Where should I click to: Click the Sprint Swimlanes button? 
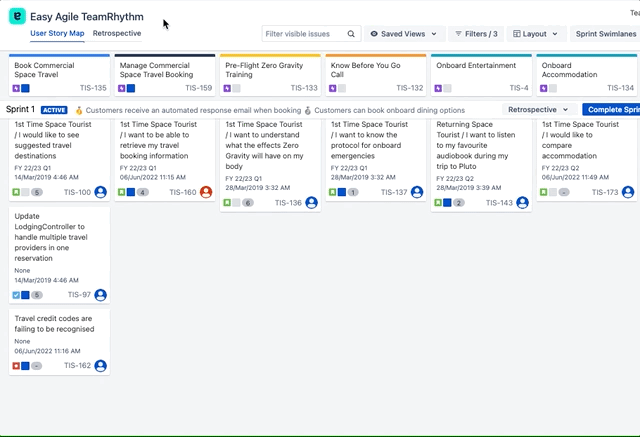(605, 34)
